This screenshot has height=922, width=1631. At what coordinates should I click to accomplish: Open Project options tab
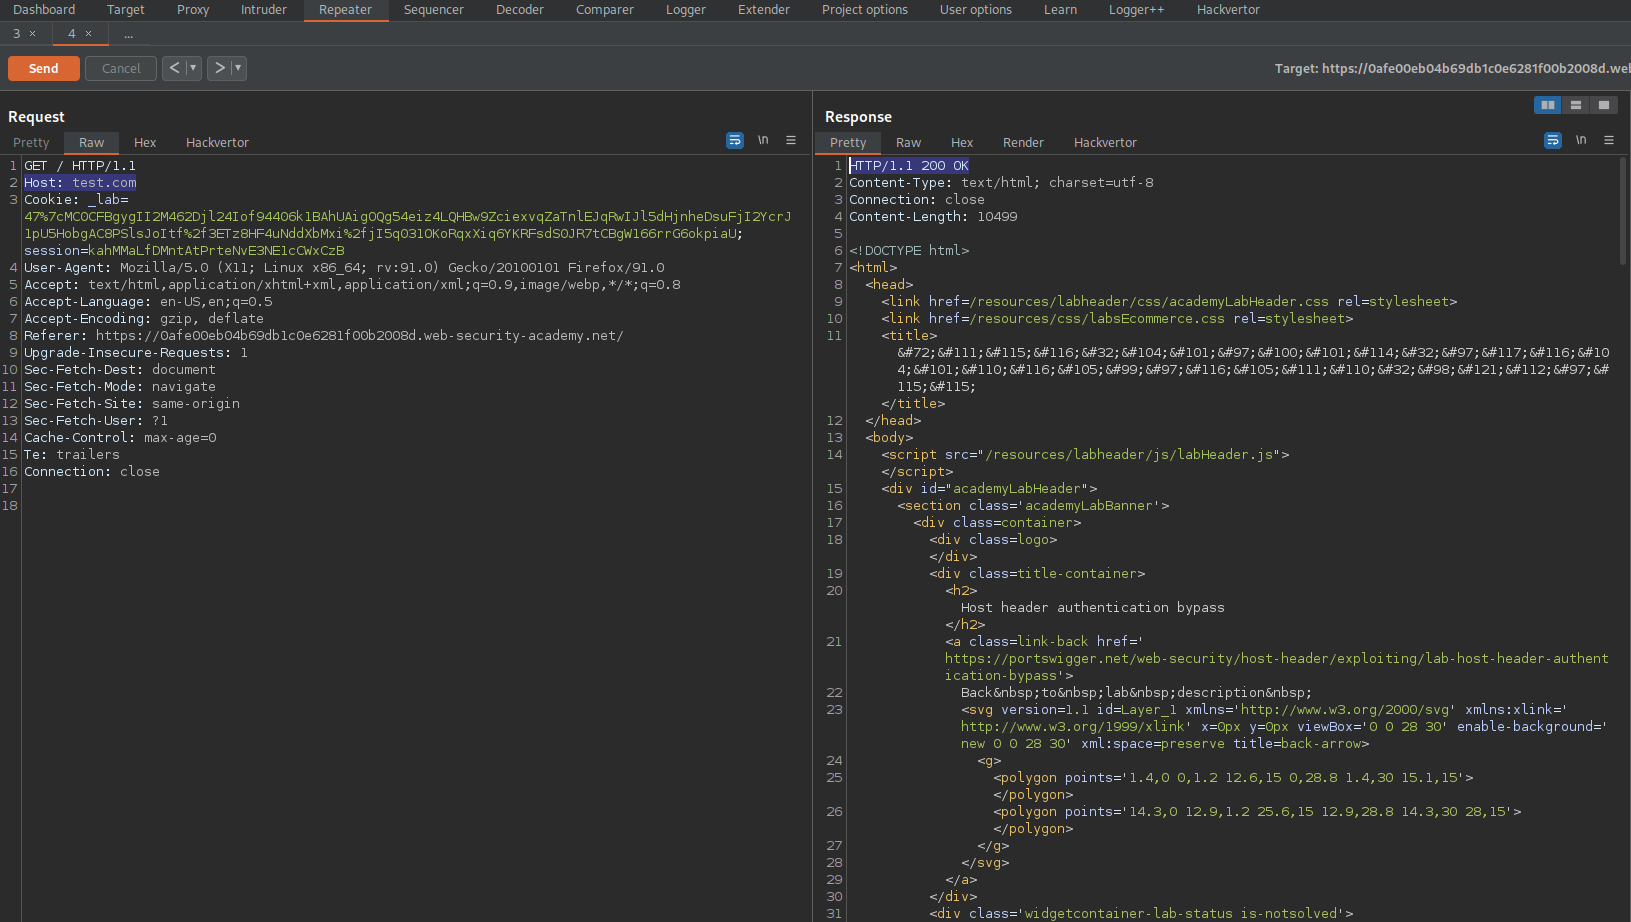pyautogui.click(x=865, y=10)
